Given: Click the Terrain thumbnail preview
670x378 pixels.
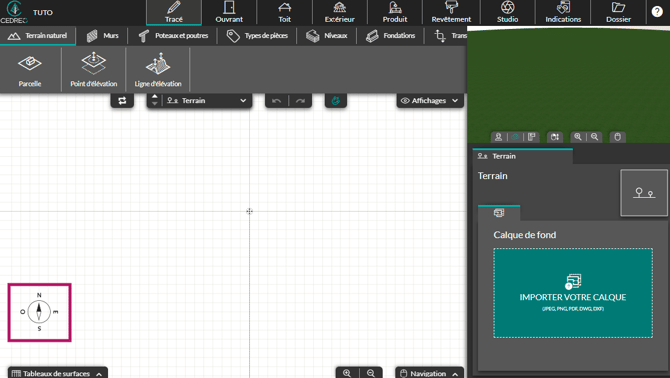Looking at the screenshot, I should click(644, 193).
